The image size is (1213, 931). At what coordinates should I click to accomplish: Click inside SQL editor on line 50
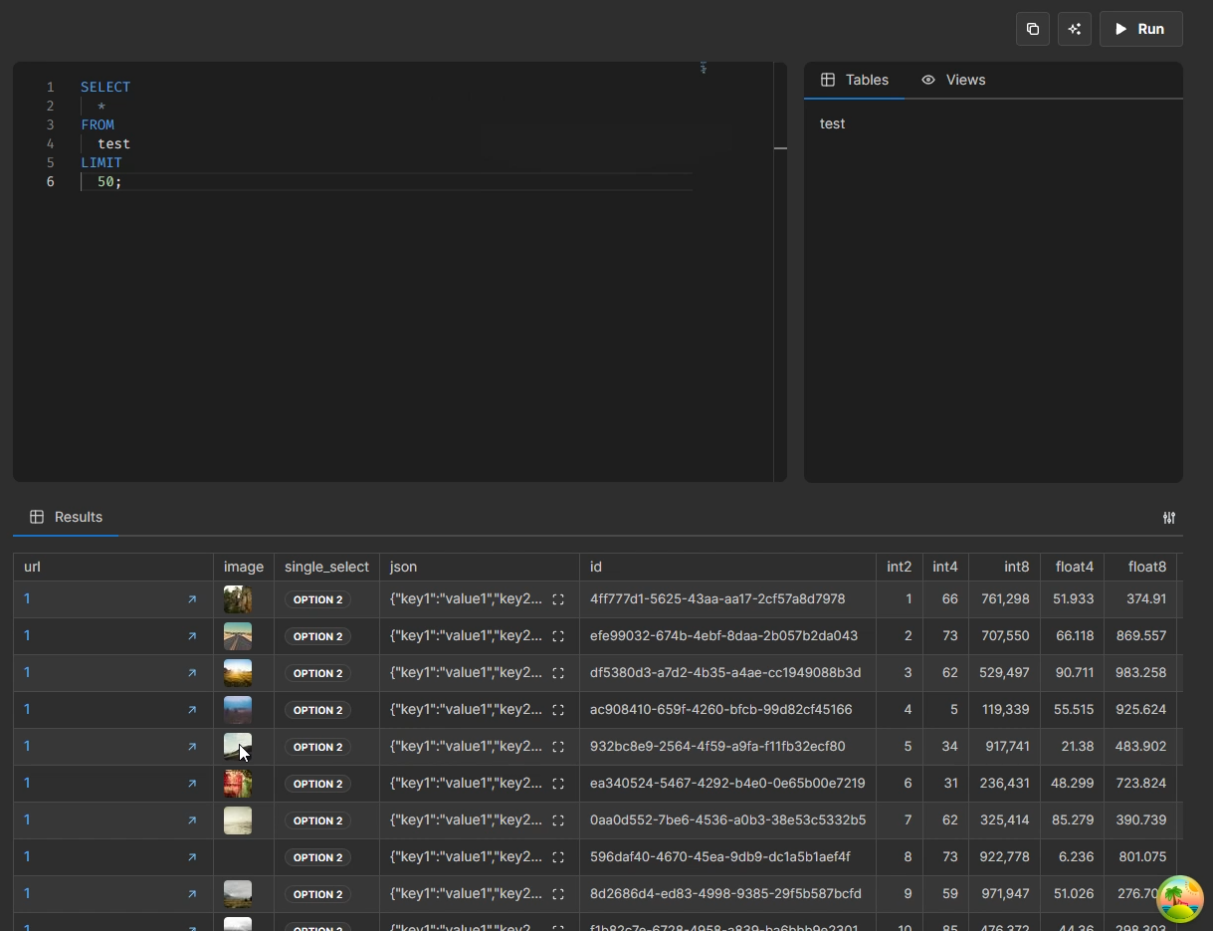click(105, 182)
